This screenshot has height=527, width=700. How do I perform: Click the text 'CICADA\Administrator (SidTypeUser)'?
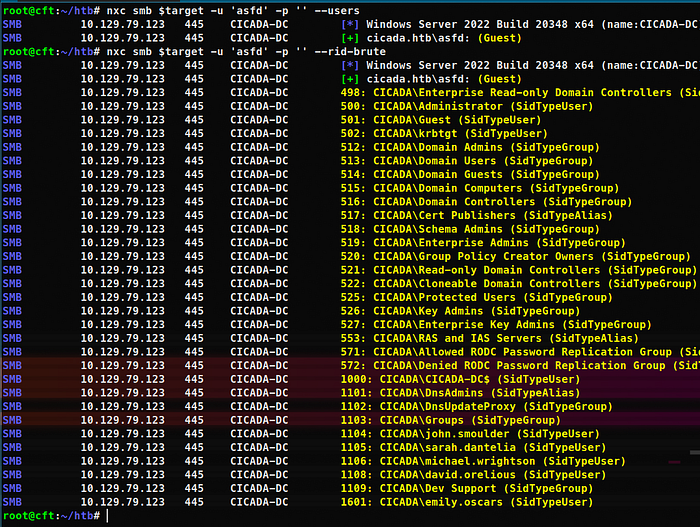click(x=483, y=106)
